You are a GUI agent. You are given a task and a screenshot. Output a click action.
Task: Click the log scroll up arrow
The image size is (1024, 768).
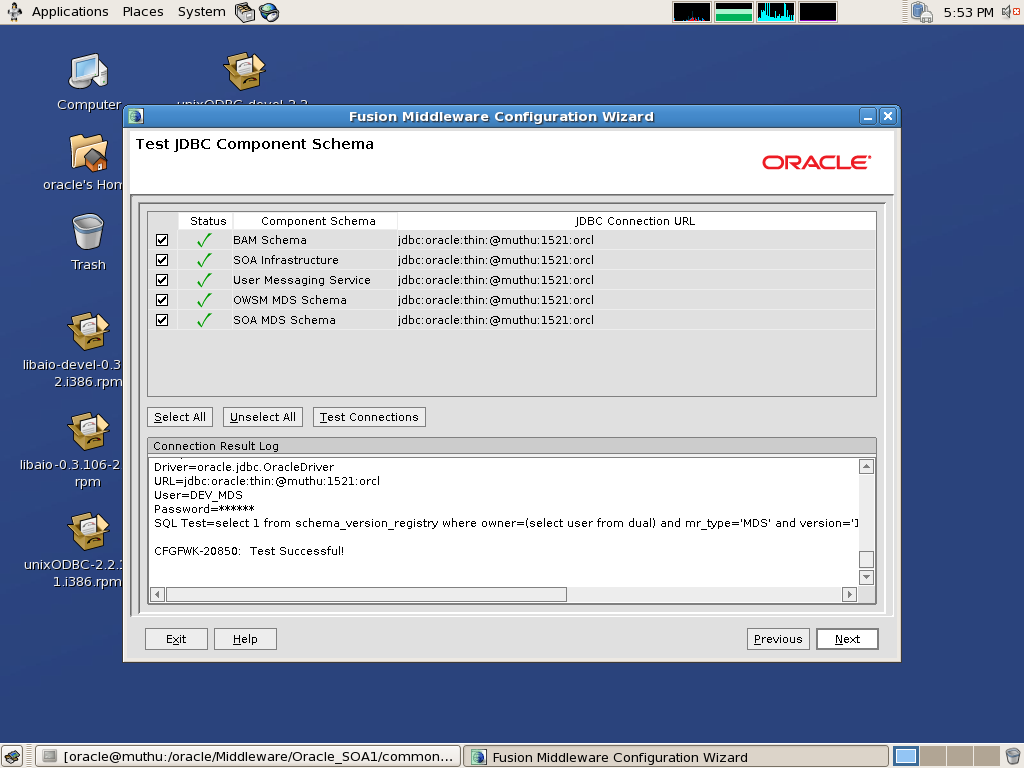pyautogui.click(x=866, y=466)
